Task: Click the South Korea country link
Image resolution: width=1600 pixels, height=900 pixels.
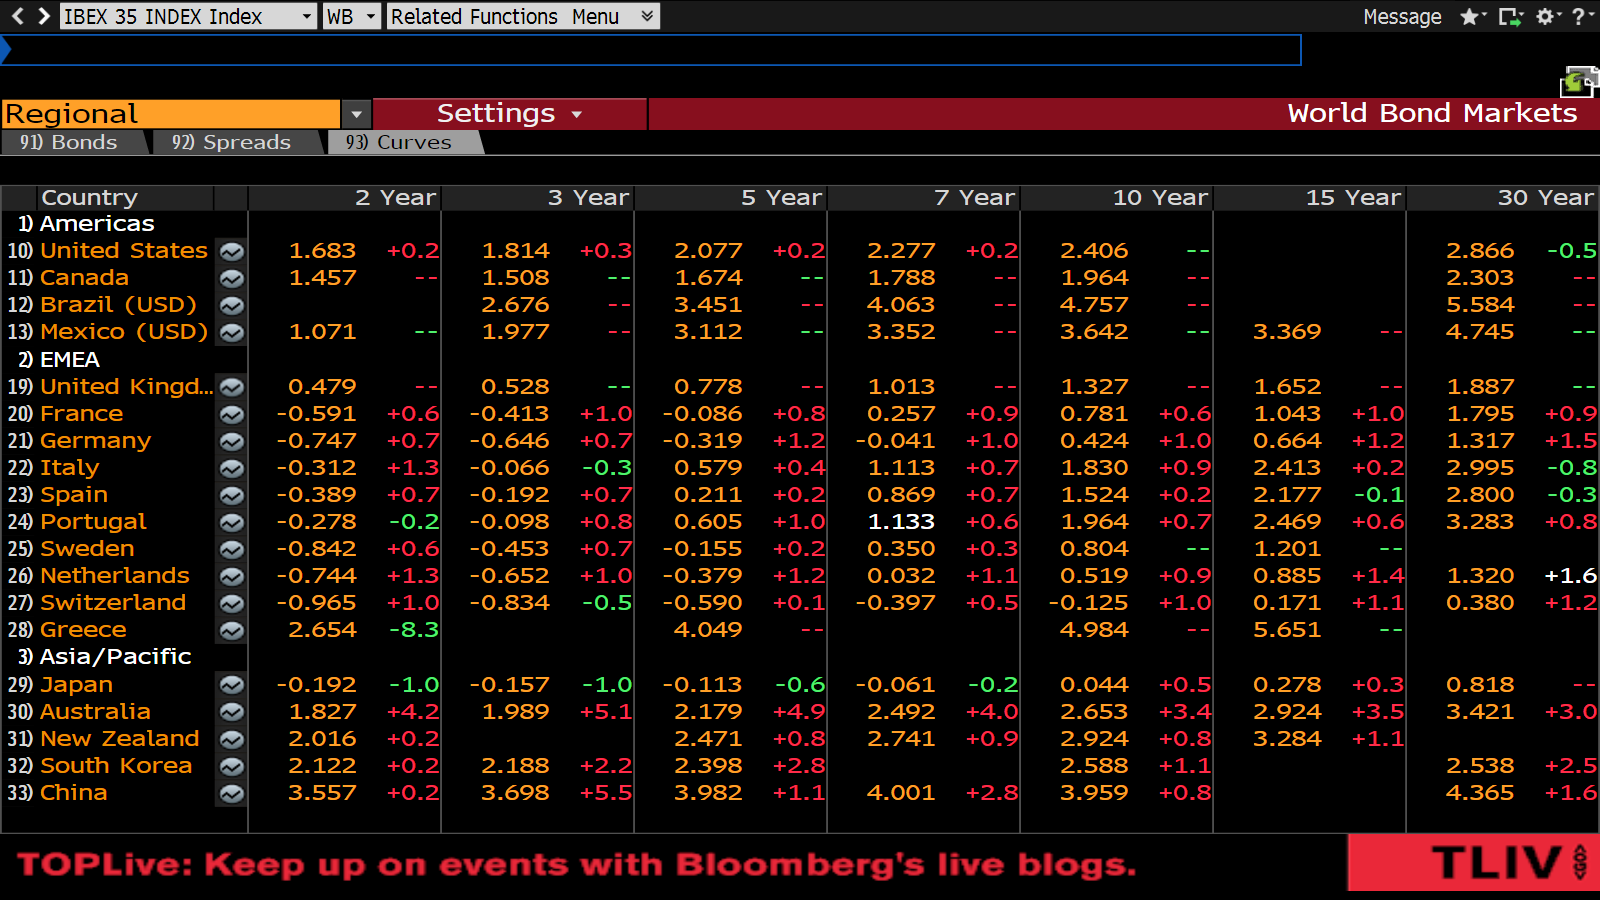Action: pyautogui.click(x=116, y=766)
